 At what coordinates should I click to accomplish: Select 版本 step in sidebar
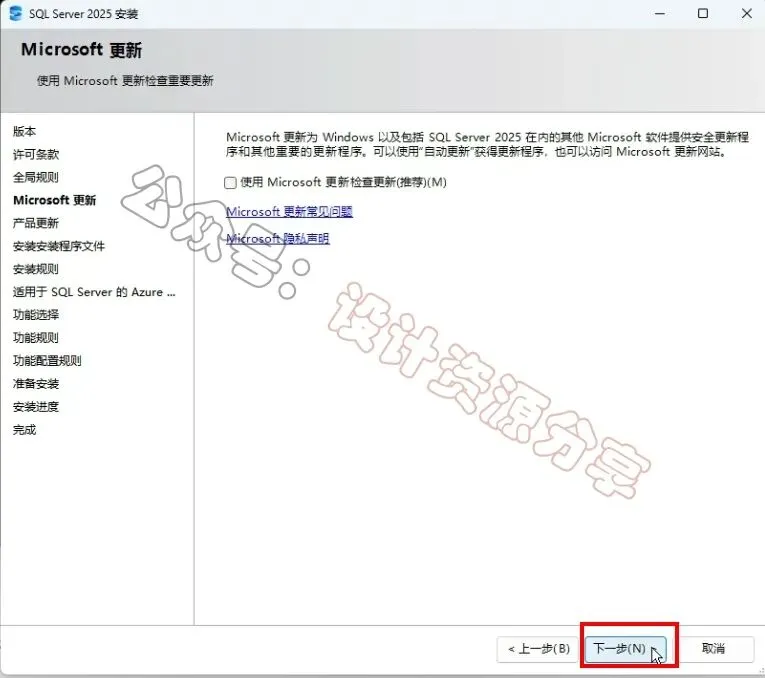24,131
